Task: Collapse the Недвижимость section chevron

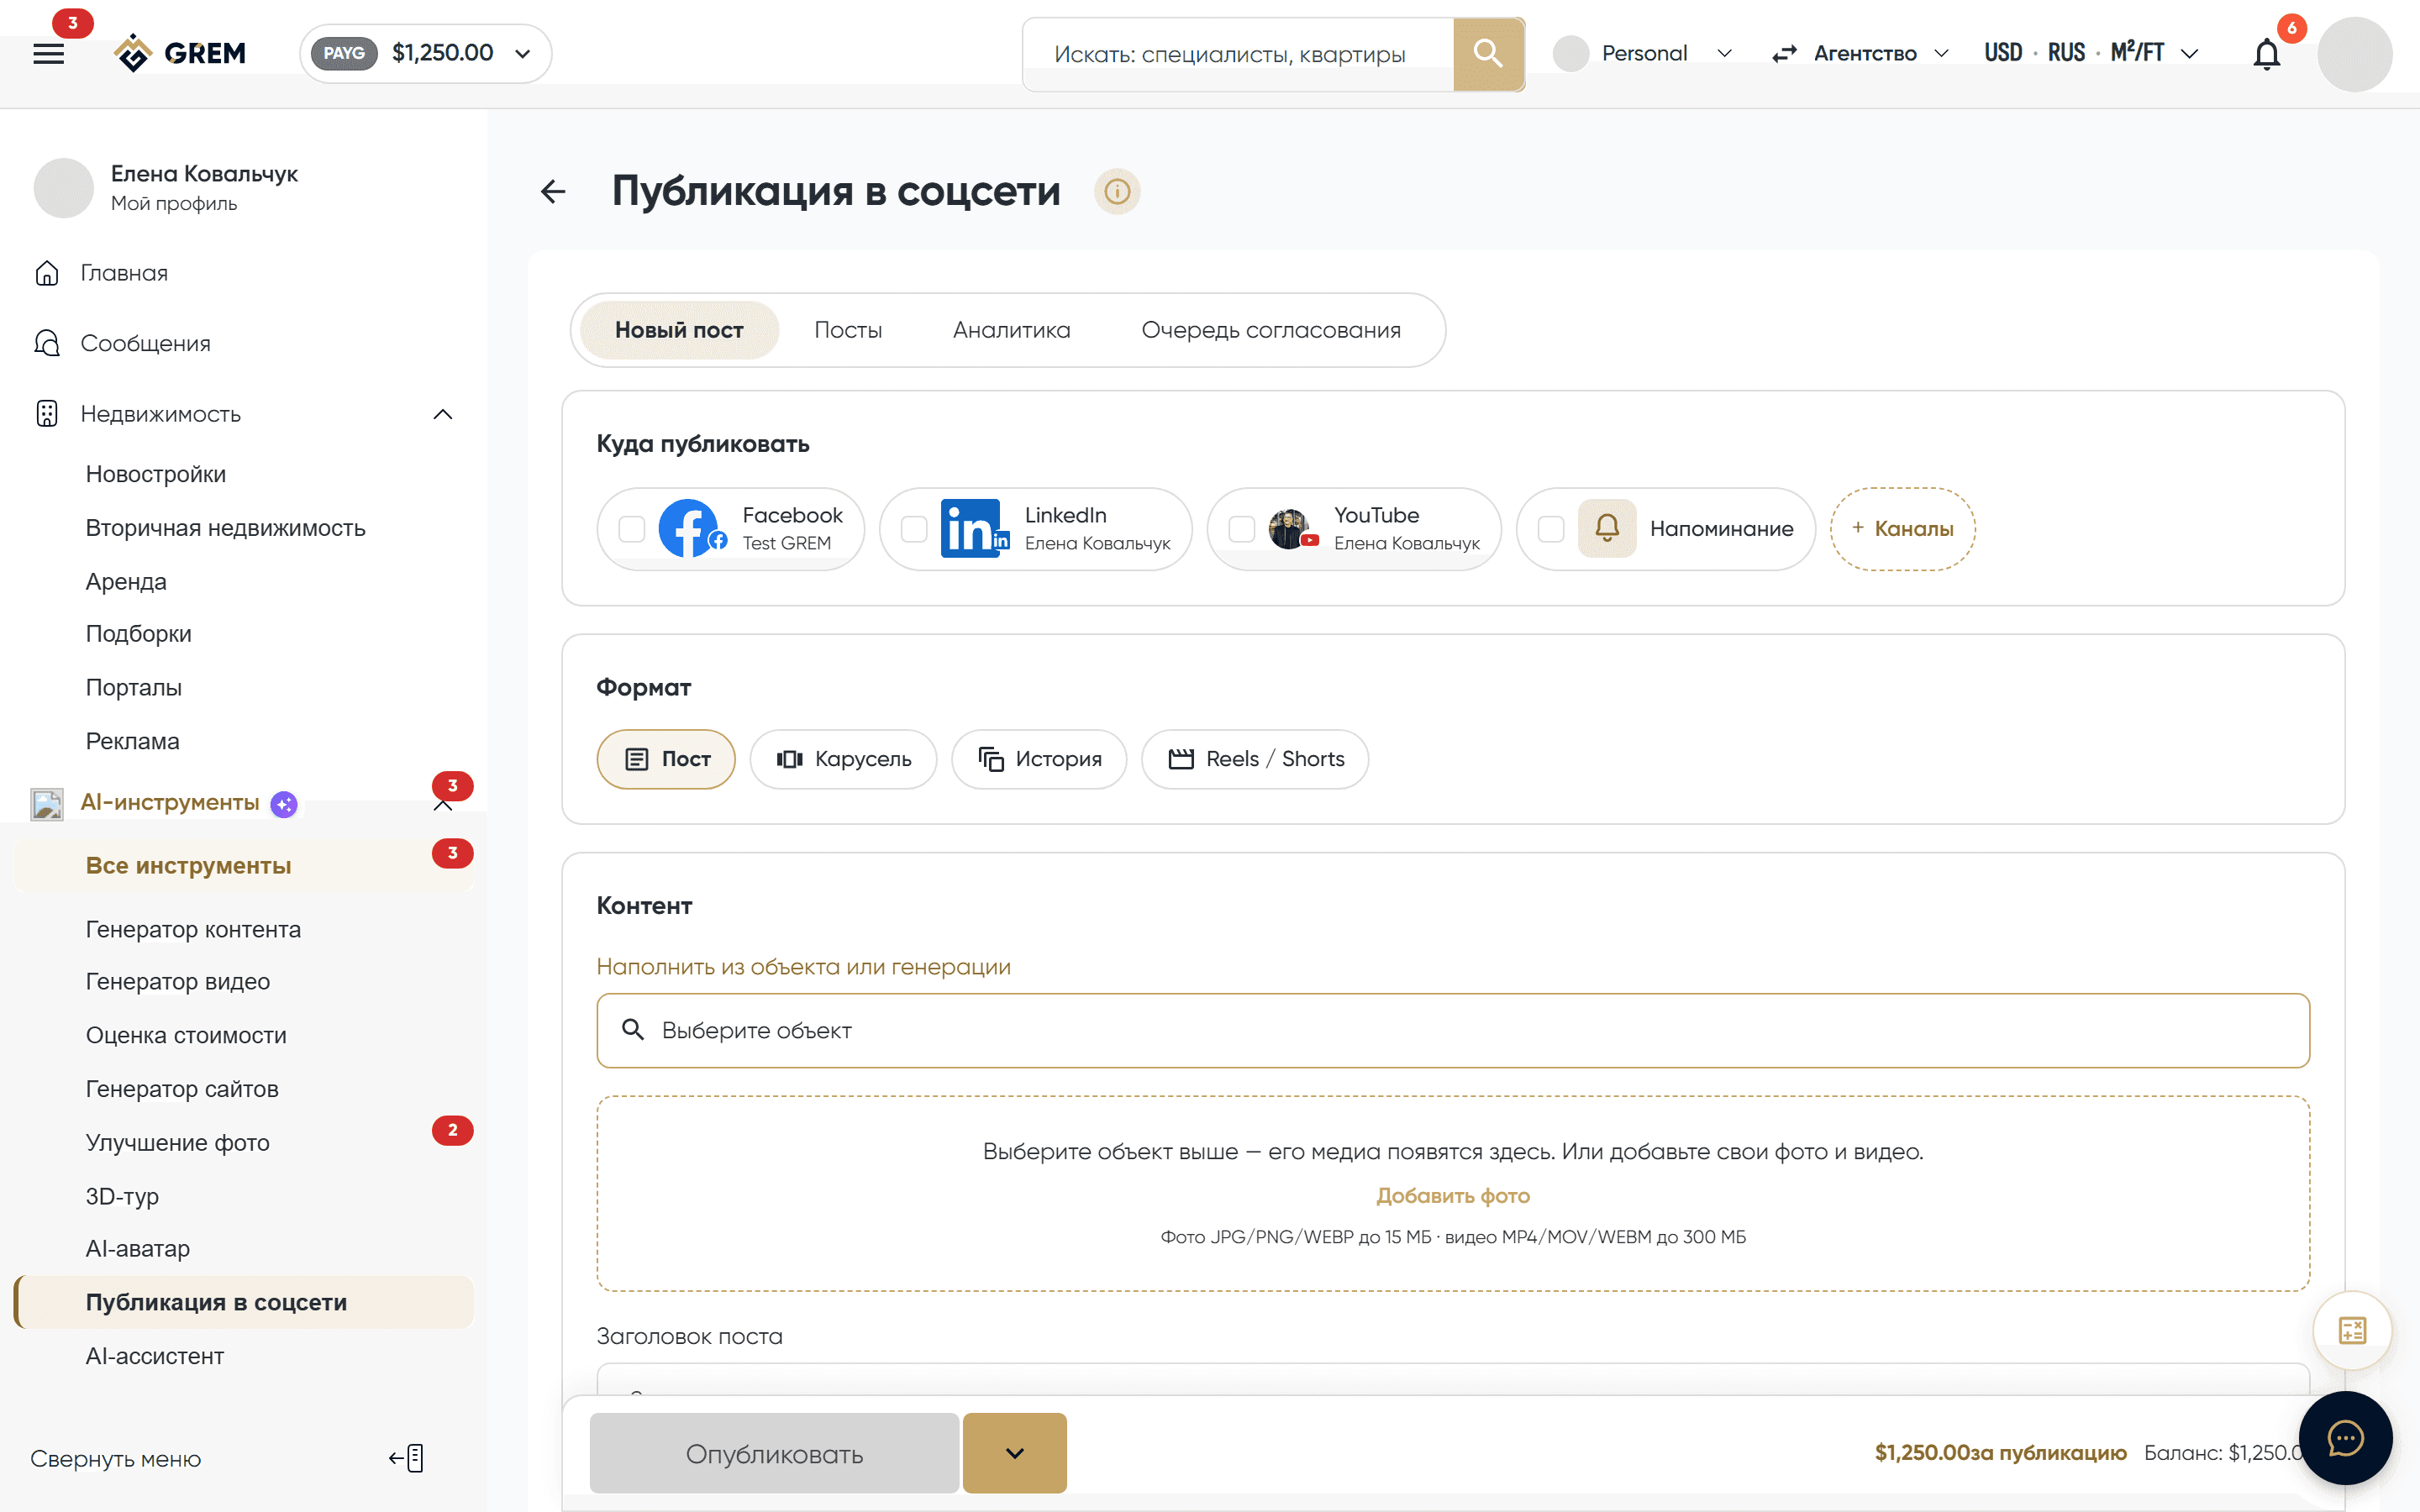Action: [x=443, y=414]
